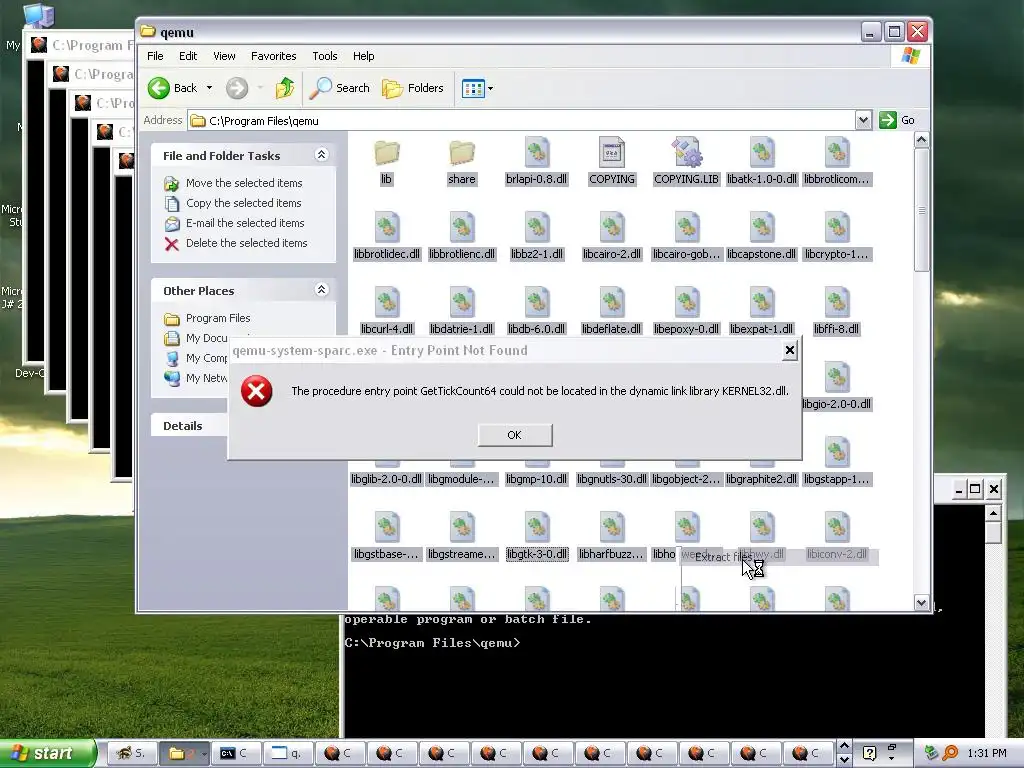1024x768 pixels.
Task: Collapse the Other Places panel
Action: coord(321,290)
